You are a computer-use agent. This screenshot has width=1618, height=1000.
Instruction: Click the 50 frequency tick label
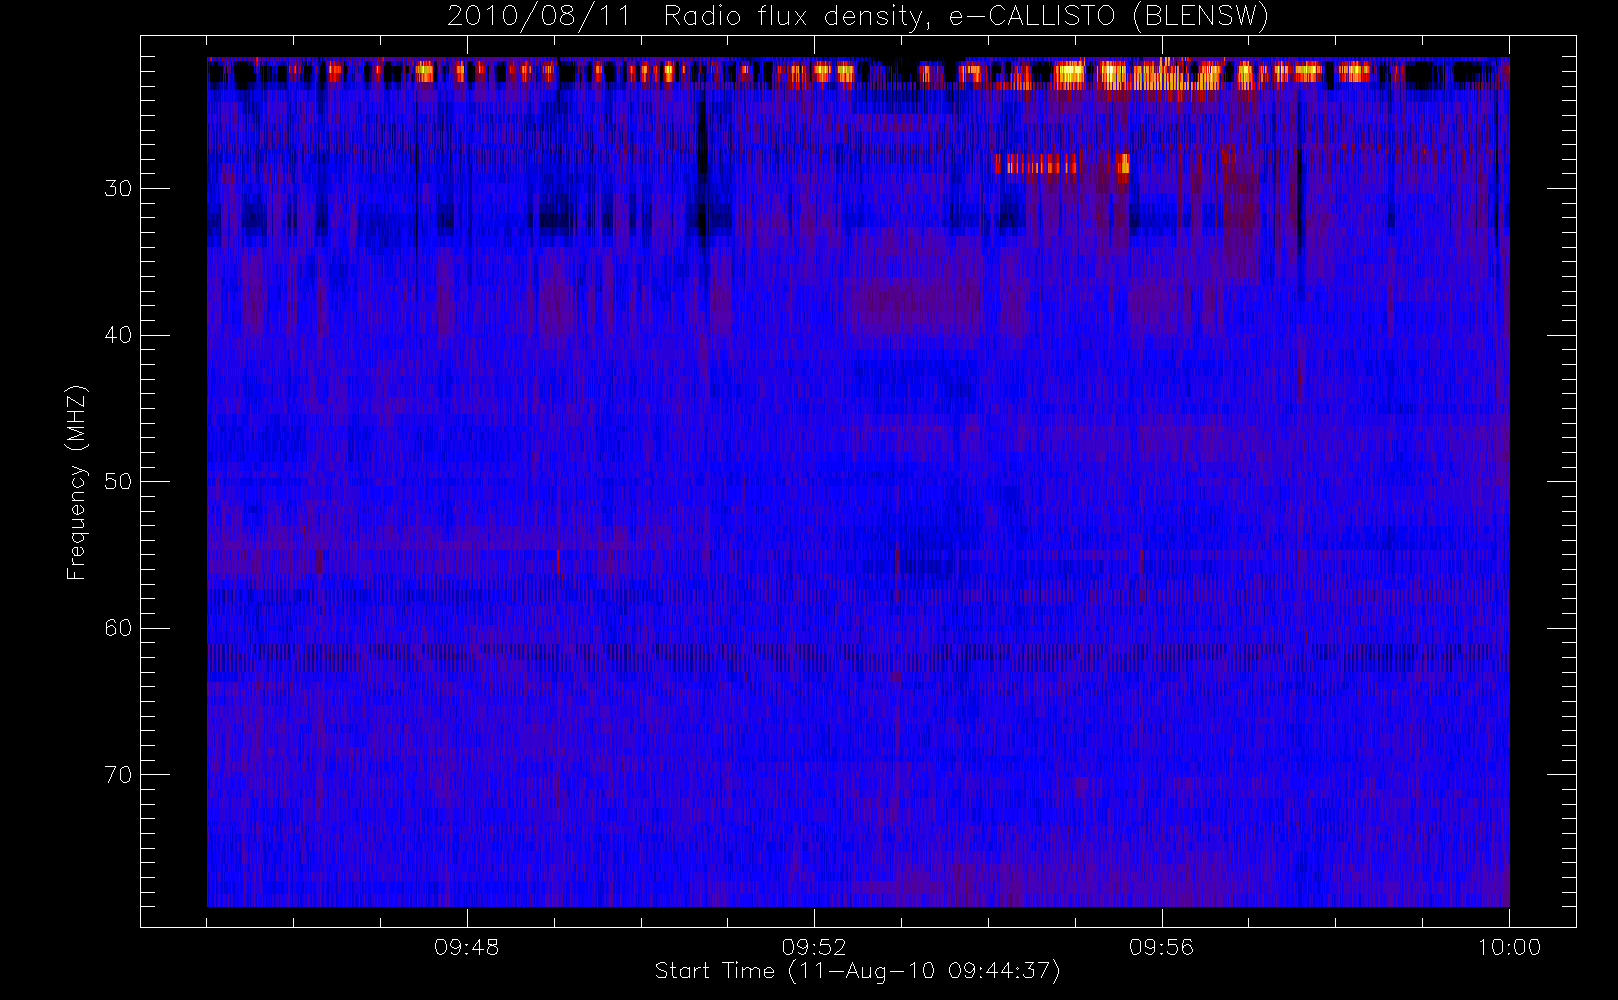(x=118, y=481)
